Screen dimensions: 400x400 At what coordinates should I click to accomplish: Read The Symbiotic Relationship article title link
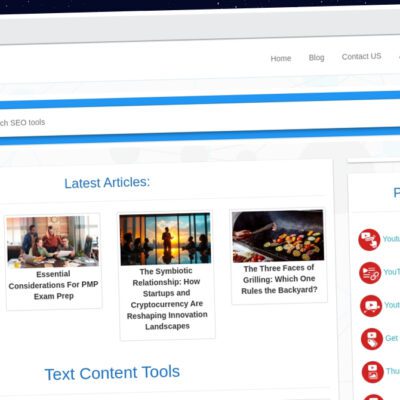click(x=167, y=299)
